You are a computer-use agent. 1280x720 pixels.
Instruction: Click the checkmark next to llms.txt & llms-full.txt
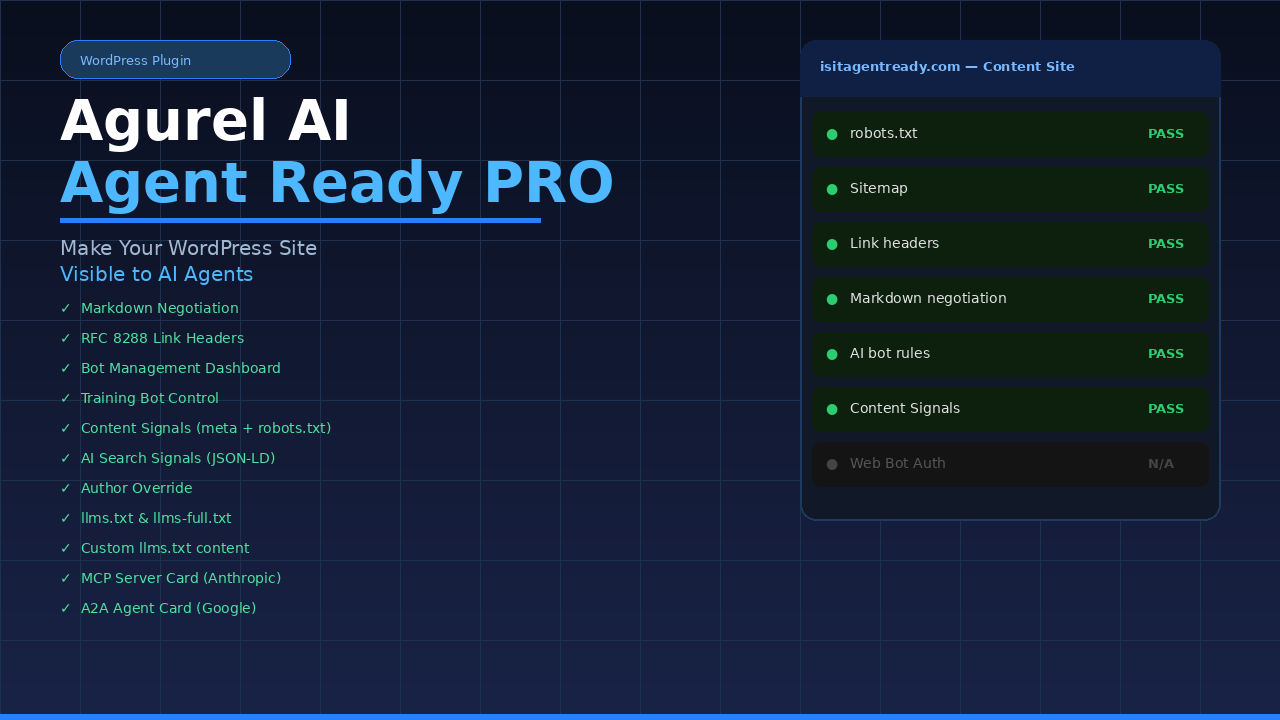coord(66,518)
